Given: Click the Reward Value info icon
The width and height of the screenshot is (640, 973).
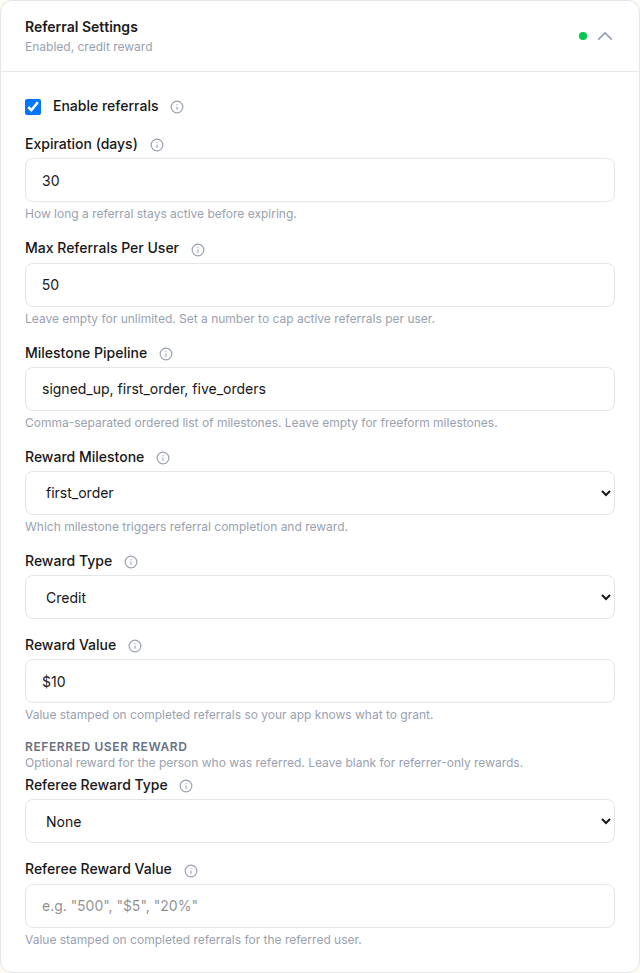Looking at the screenshot, I should 135,646.
